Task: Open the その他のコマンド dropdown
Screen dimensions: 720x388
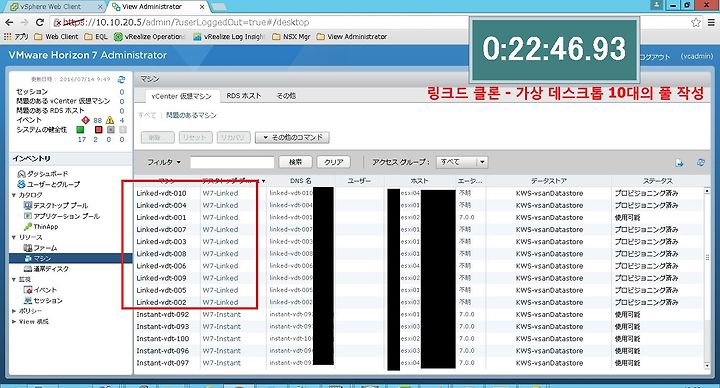Action: coord(292,137)
